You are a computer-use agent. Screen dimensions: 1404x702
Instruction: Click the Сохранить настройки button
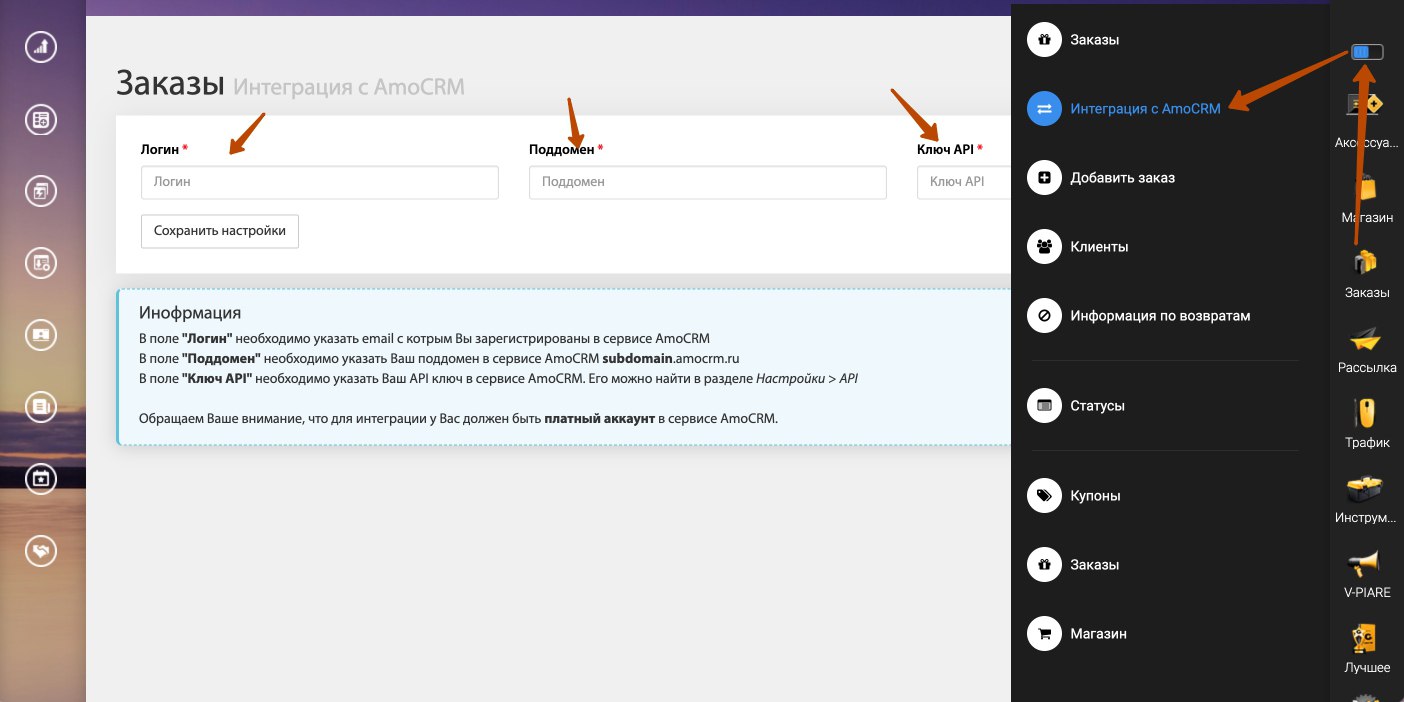(x=220, y=231)
